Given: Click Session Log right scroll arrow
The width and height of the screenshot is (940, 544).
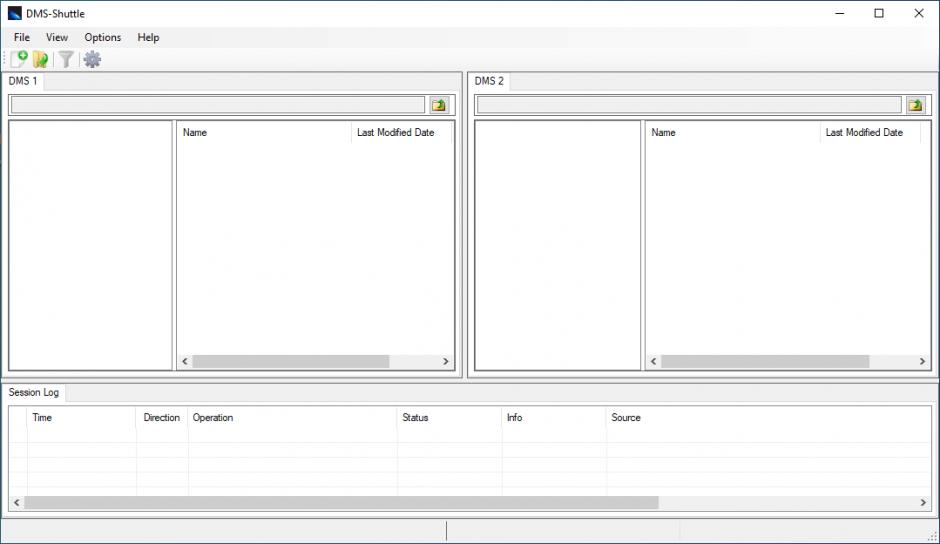Looking at the screenshot, I should [924, 502].
